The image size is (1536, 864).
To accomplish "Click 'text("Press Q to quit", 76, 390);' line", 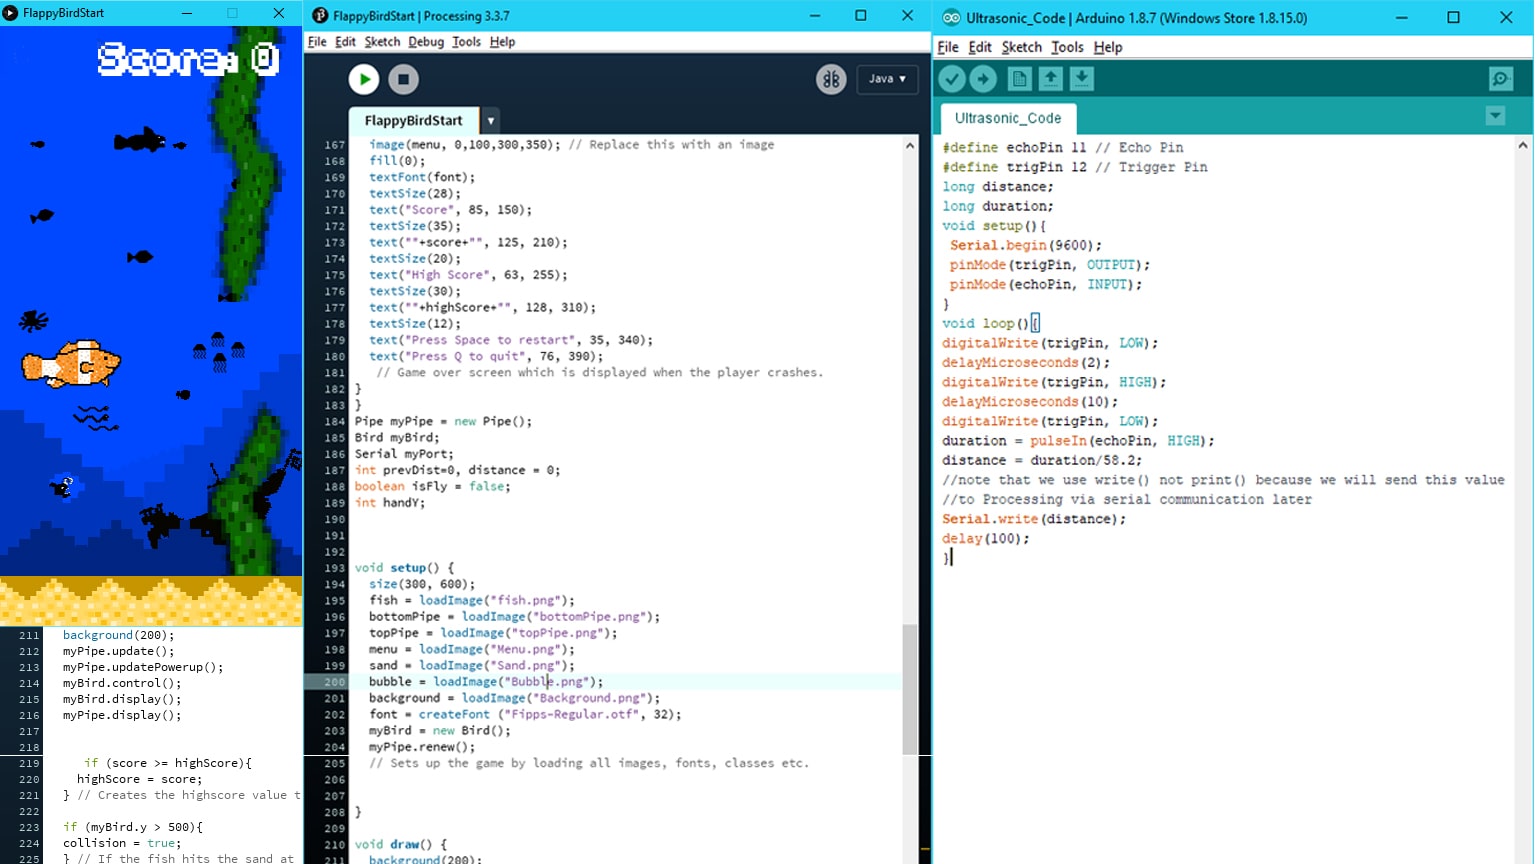I will click(486, 357).
